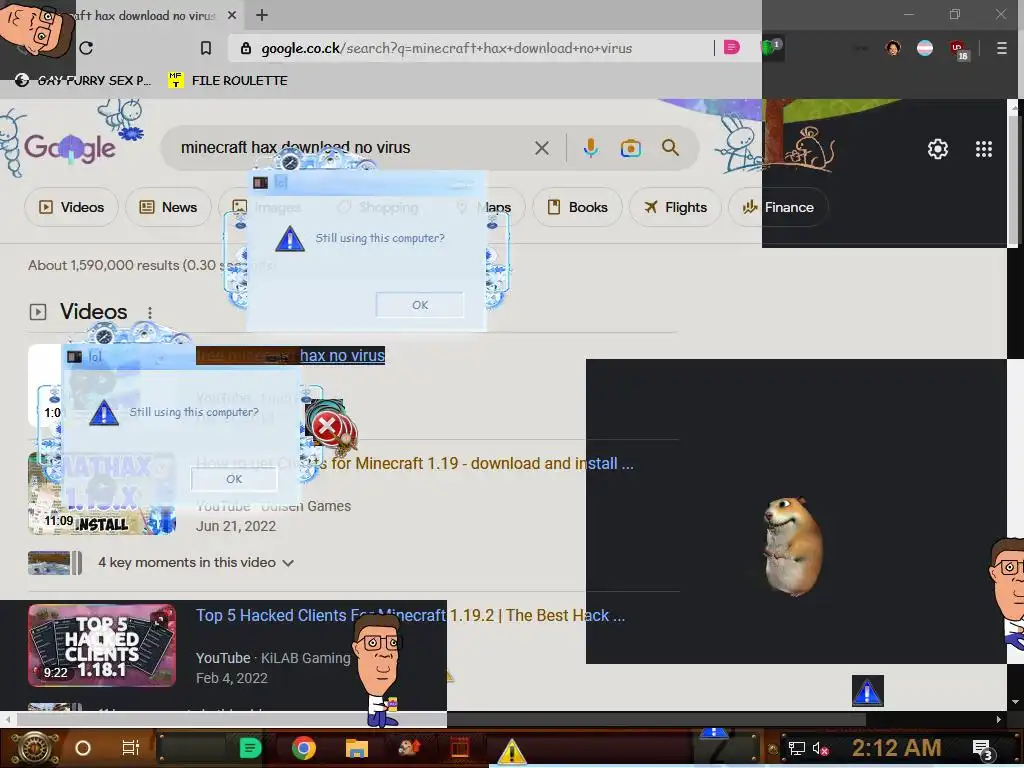Open a new browser tab

tap(262, 15)
